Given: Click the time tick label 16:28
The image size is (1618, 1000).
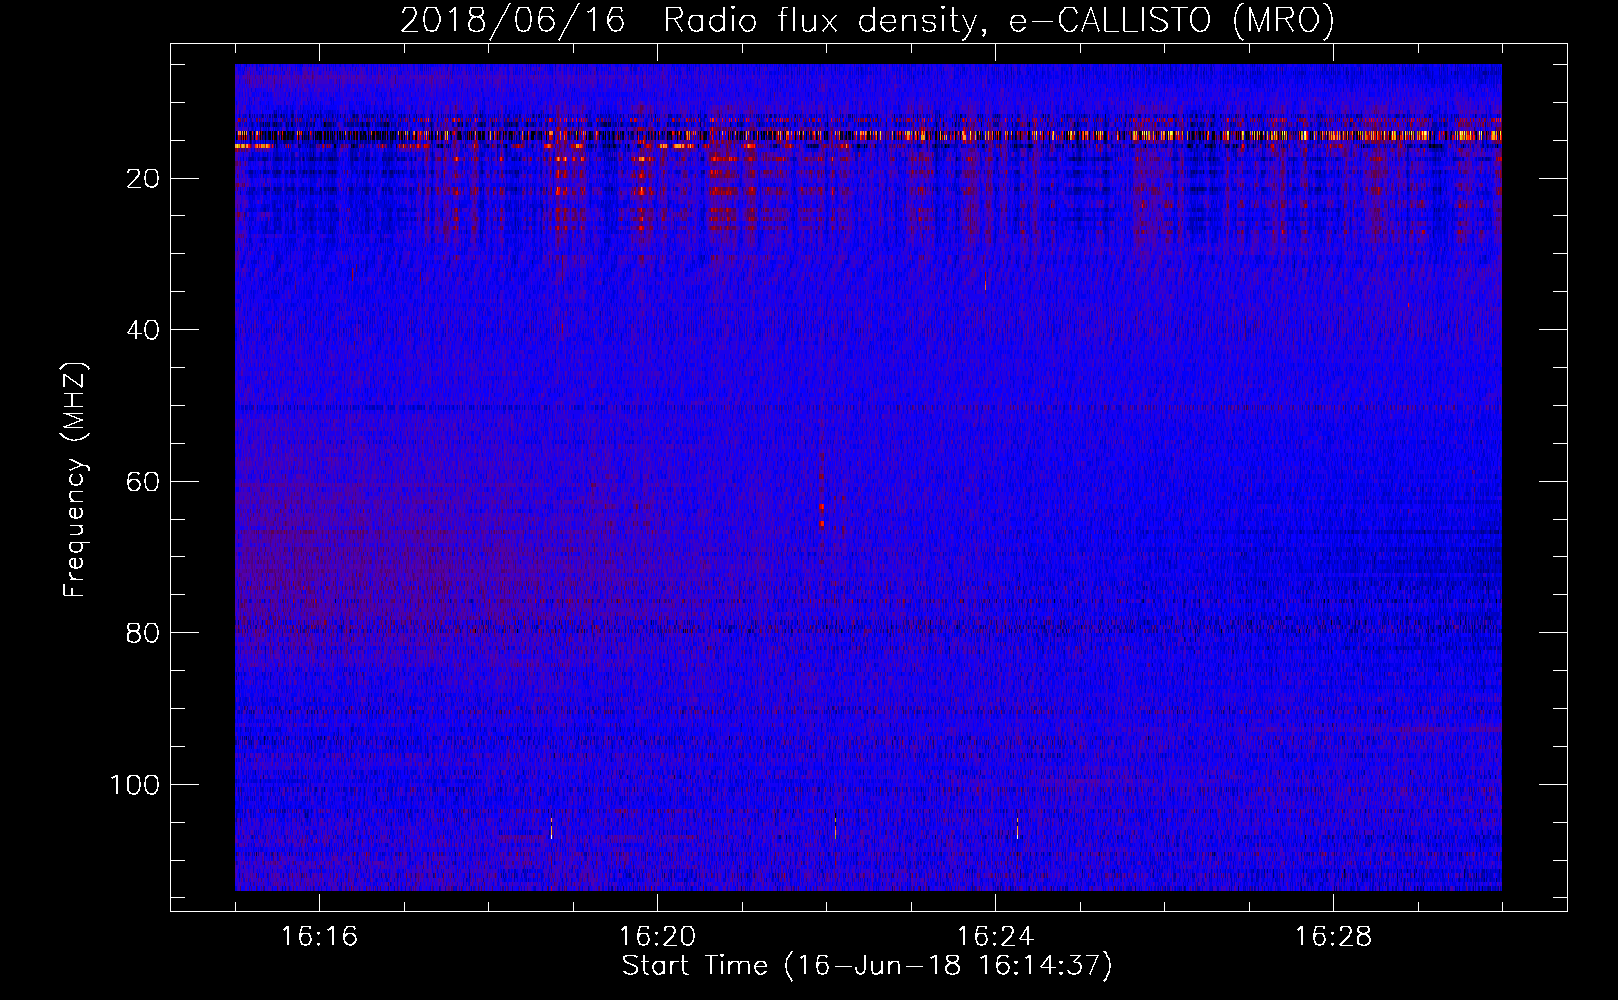Looking at the screenshot, I should tap(1333, 936).
